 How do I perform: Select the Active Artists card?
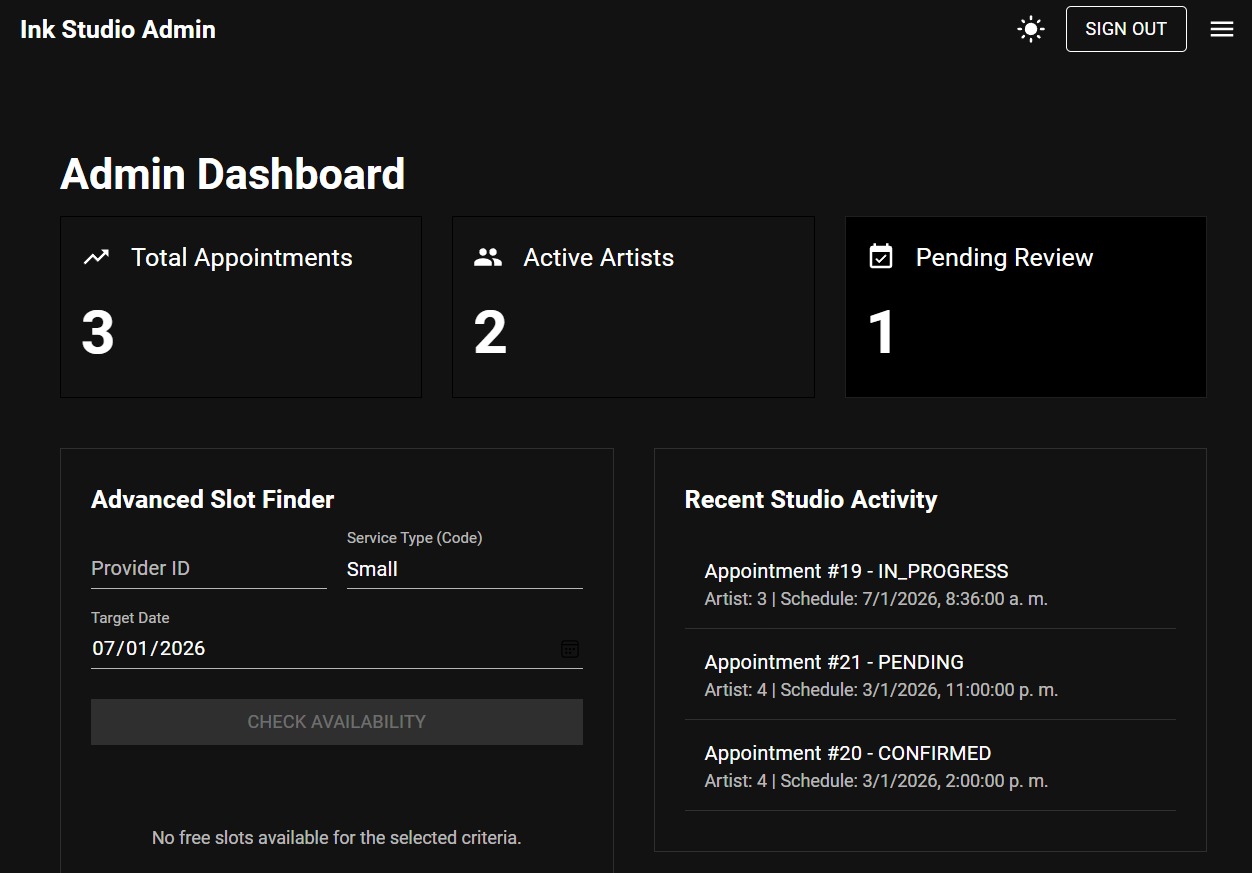coord(633,307)
